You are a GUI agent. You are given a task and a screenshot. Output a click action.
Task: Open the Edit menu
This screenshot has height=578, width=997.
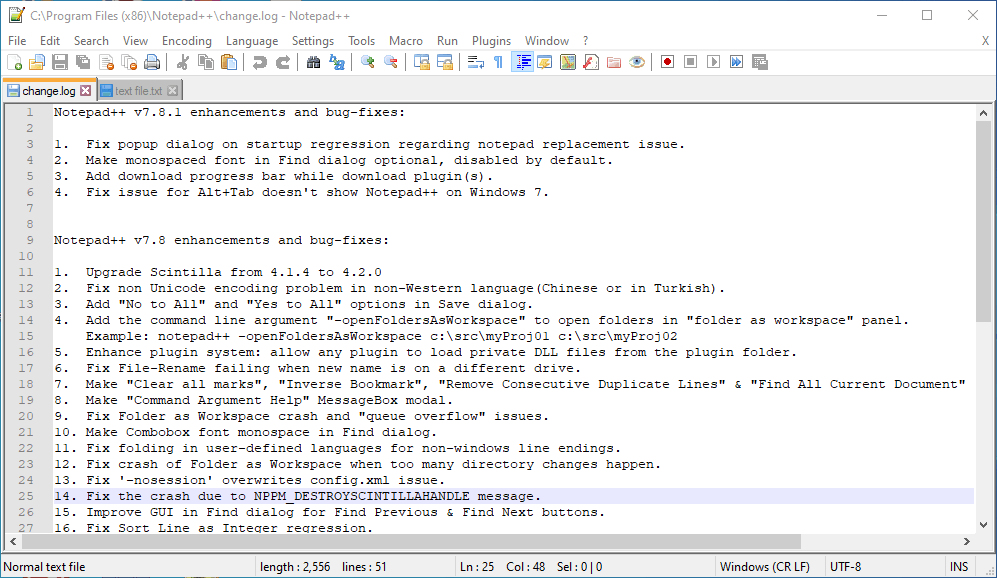click(x=50, y=41)
